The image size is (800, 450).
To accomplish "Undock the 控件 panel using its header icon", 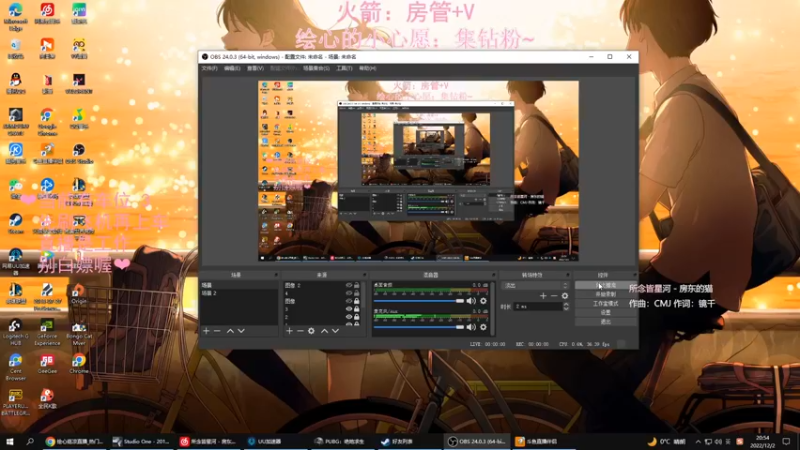I will click(x=634, y=275).
